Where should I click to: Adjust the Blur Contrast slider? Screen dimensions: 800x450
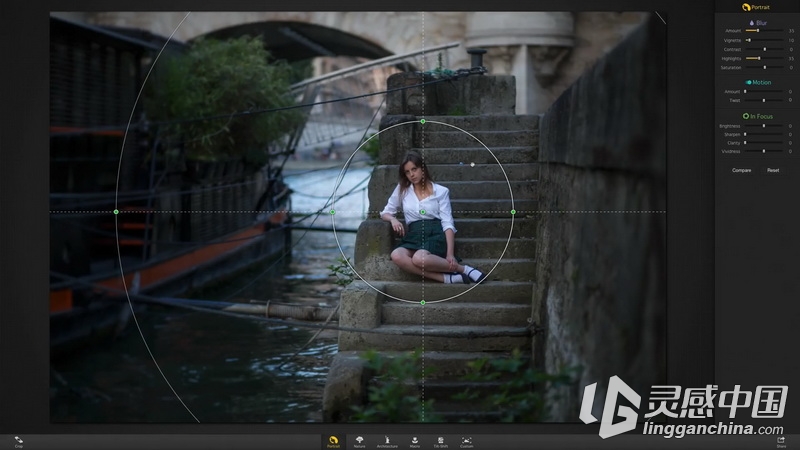[x=764, y=49]
